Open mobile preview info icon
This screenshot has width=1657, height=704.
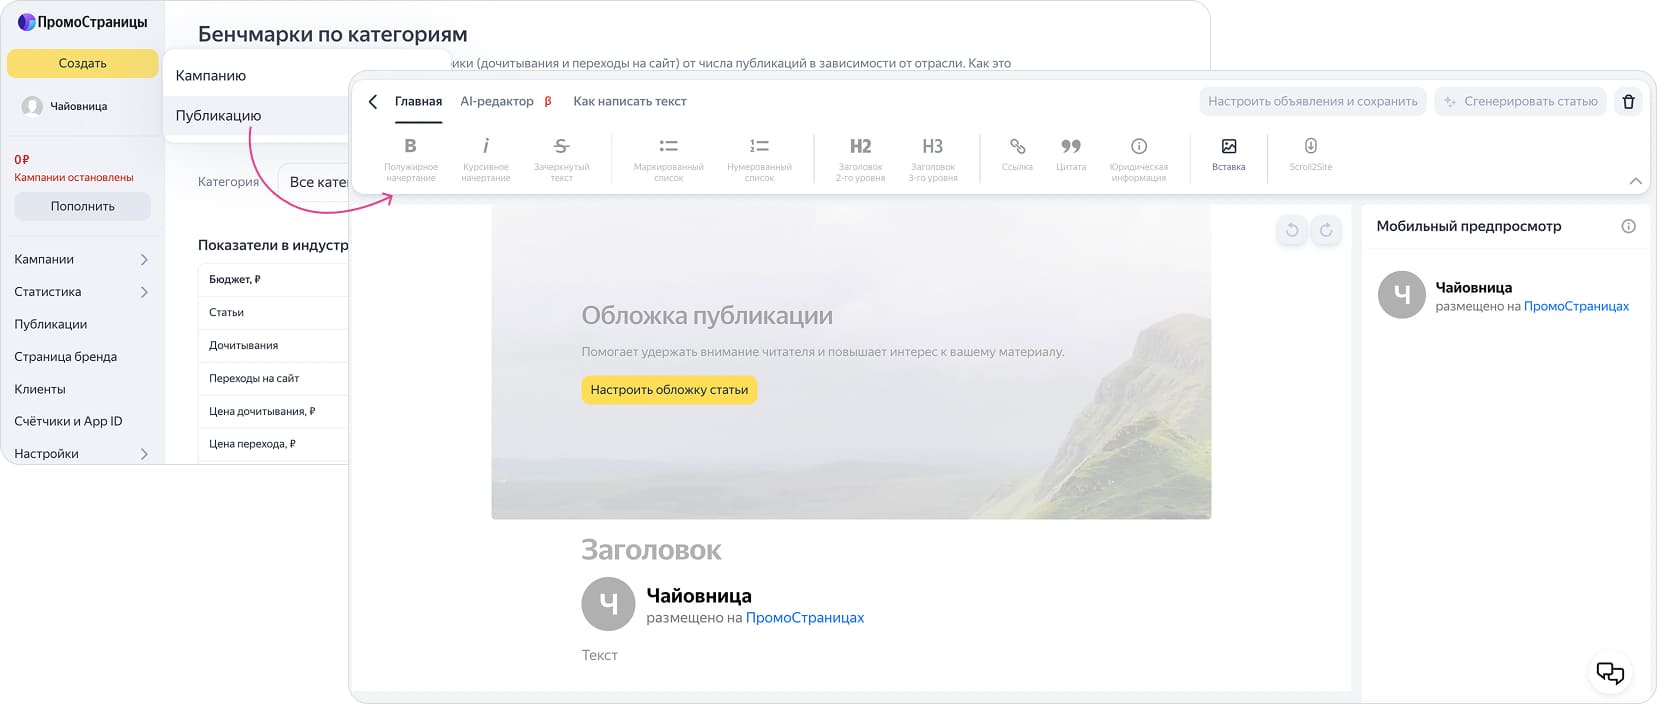tap(1628, 226)
